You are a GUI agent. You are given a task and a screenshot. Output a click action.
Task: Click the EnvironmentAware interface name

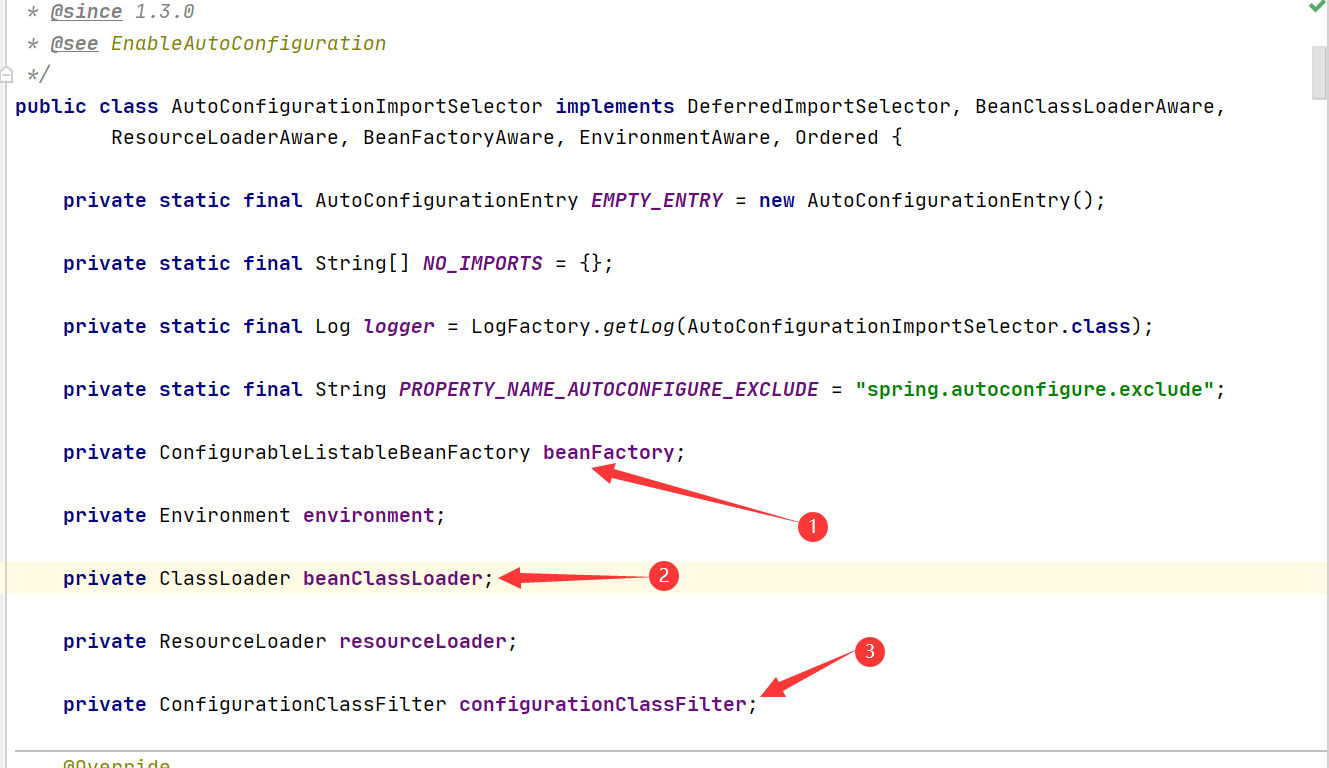coord(675,138)
